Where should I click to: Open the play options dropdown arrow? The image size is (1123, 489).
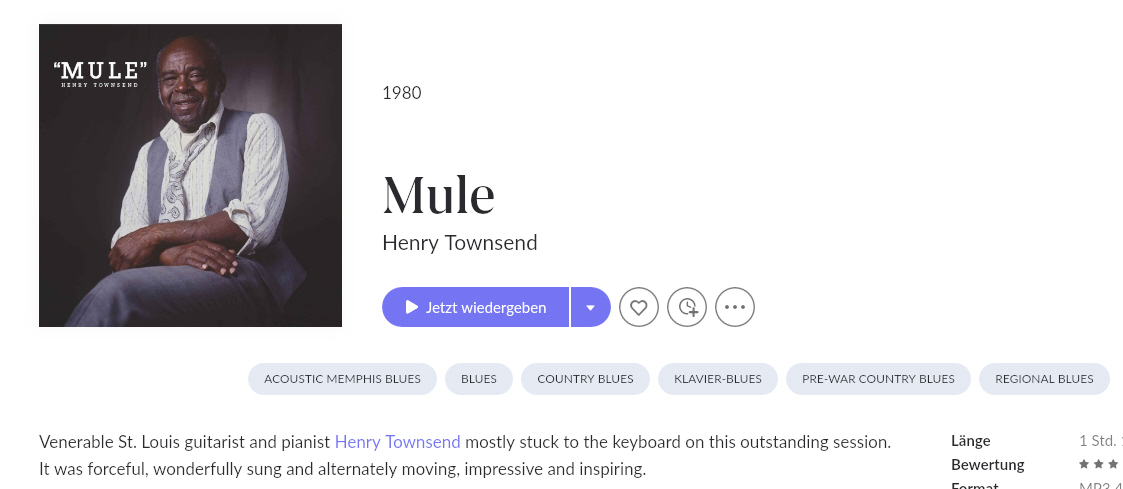point(591,307)
